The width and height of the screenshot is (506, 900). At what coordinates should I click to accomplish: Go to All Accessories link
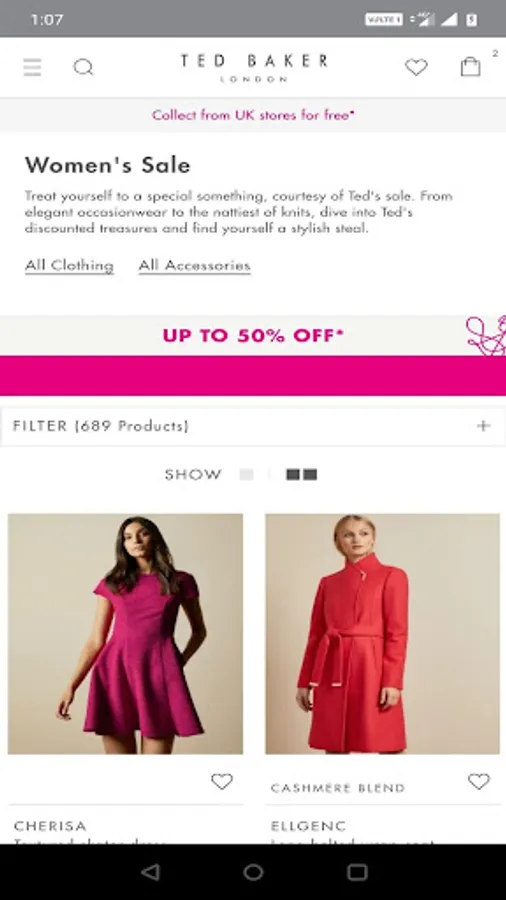(x=194, y=266)
